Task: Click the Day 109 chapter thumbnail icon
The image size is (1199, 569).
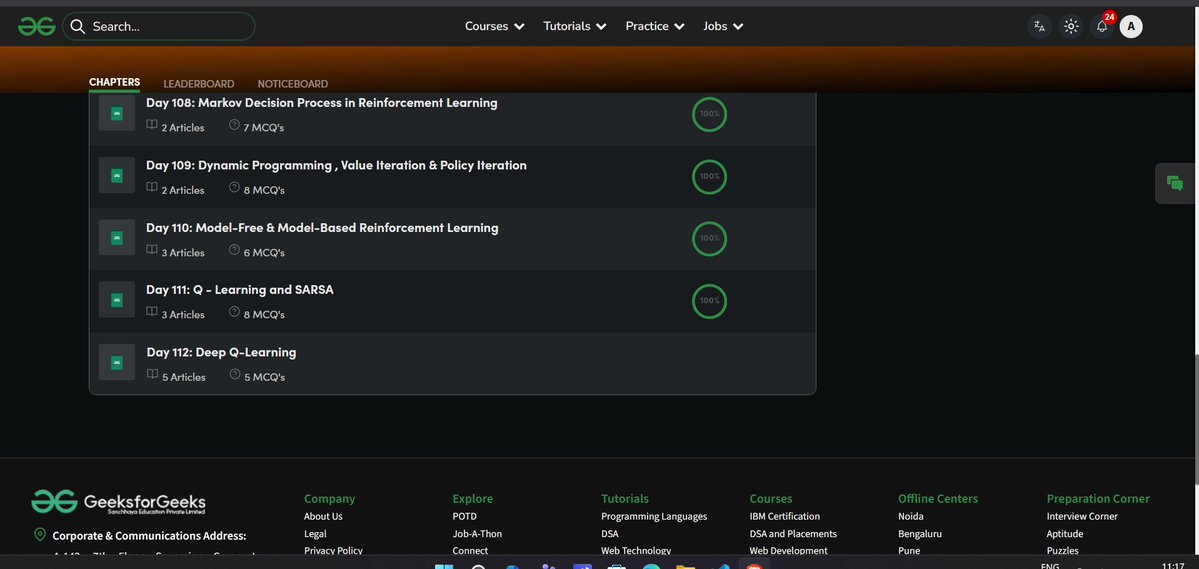Action: click(x=117, y=175)
